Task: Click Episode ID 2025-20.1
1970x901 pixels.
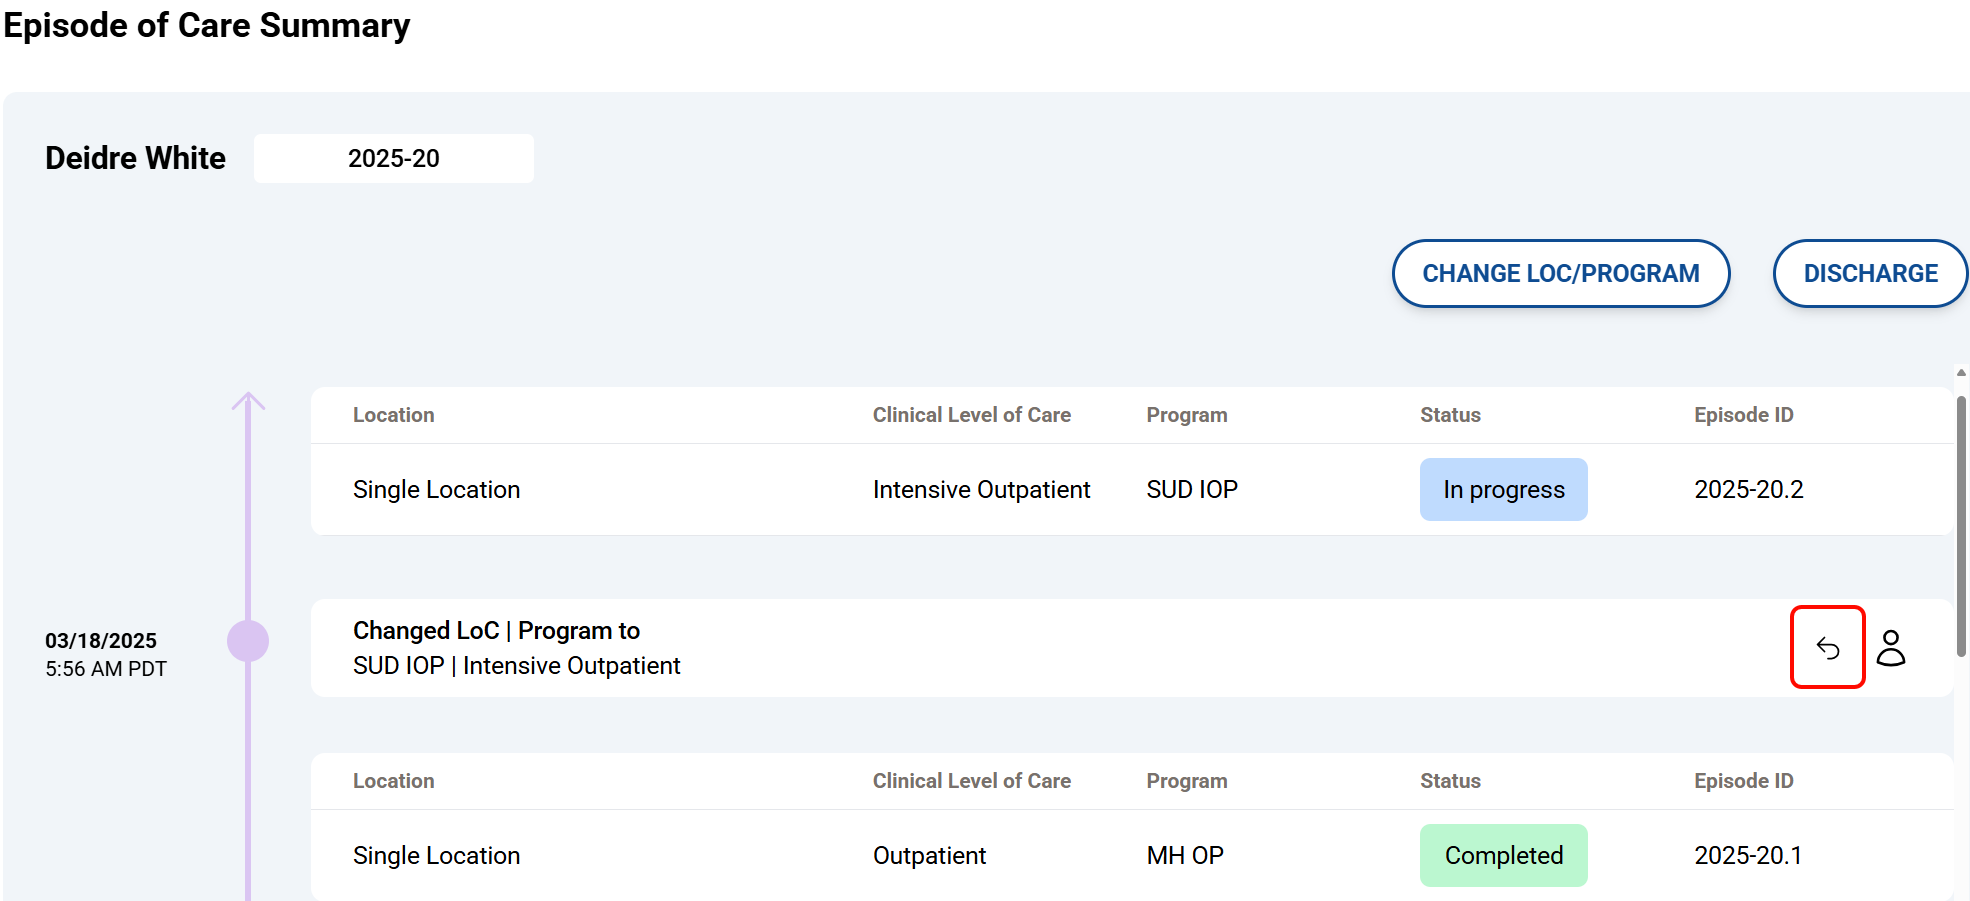Action: click(x=1748, y=855)
